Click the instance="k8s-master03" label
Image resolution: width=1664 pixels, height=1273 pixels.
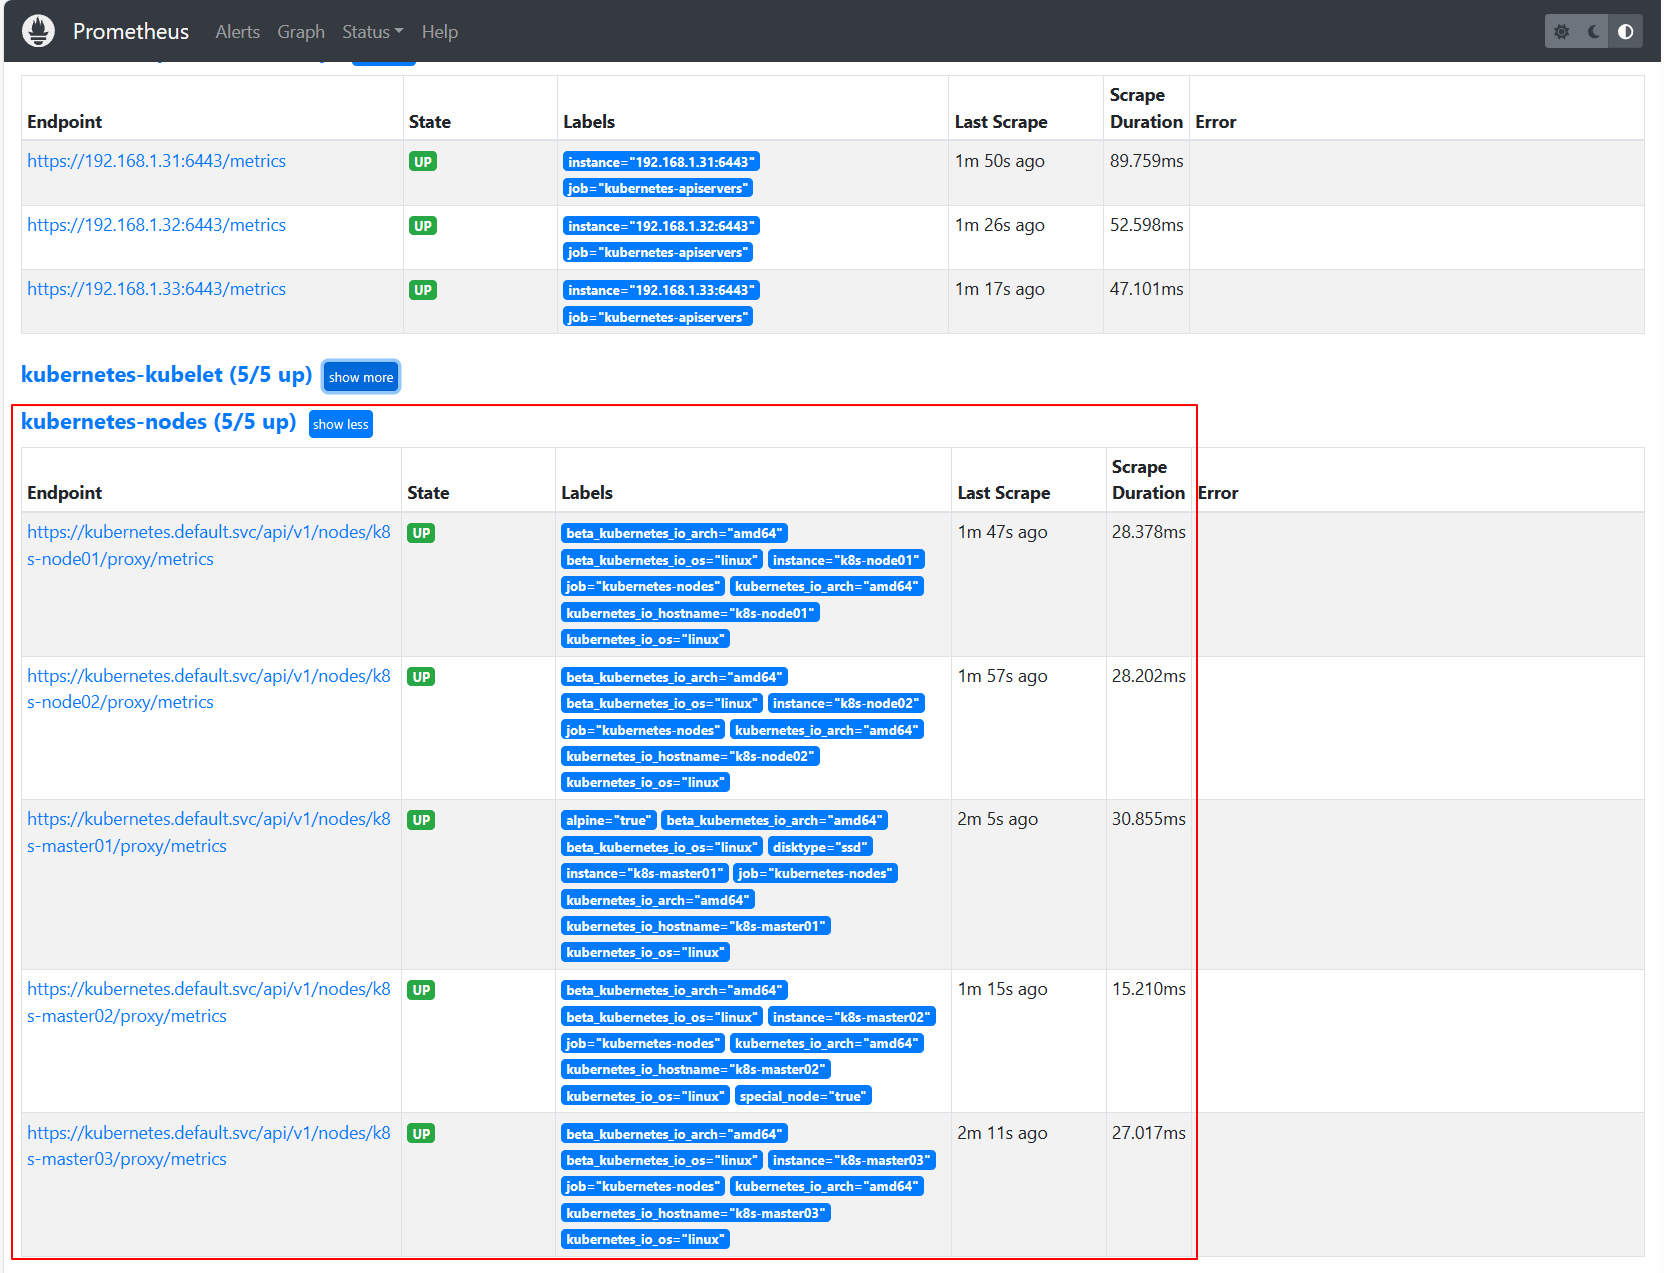[852, 1160]
